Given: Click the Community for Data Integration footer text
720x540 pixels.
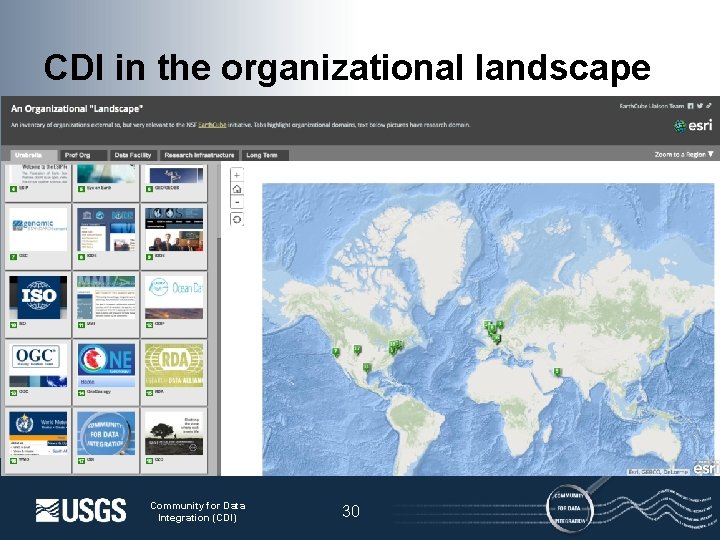Looking at the screenshot, I should (197, 512).
